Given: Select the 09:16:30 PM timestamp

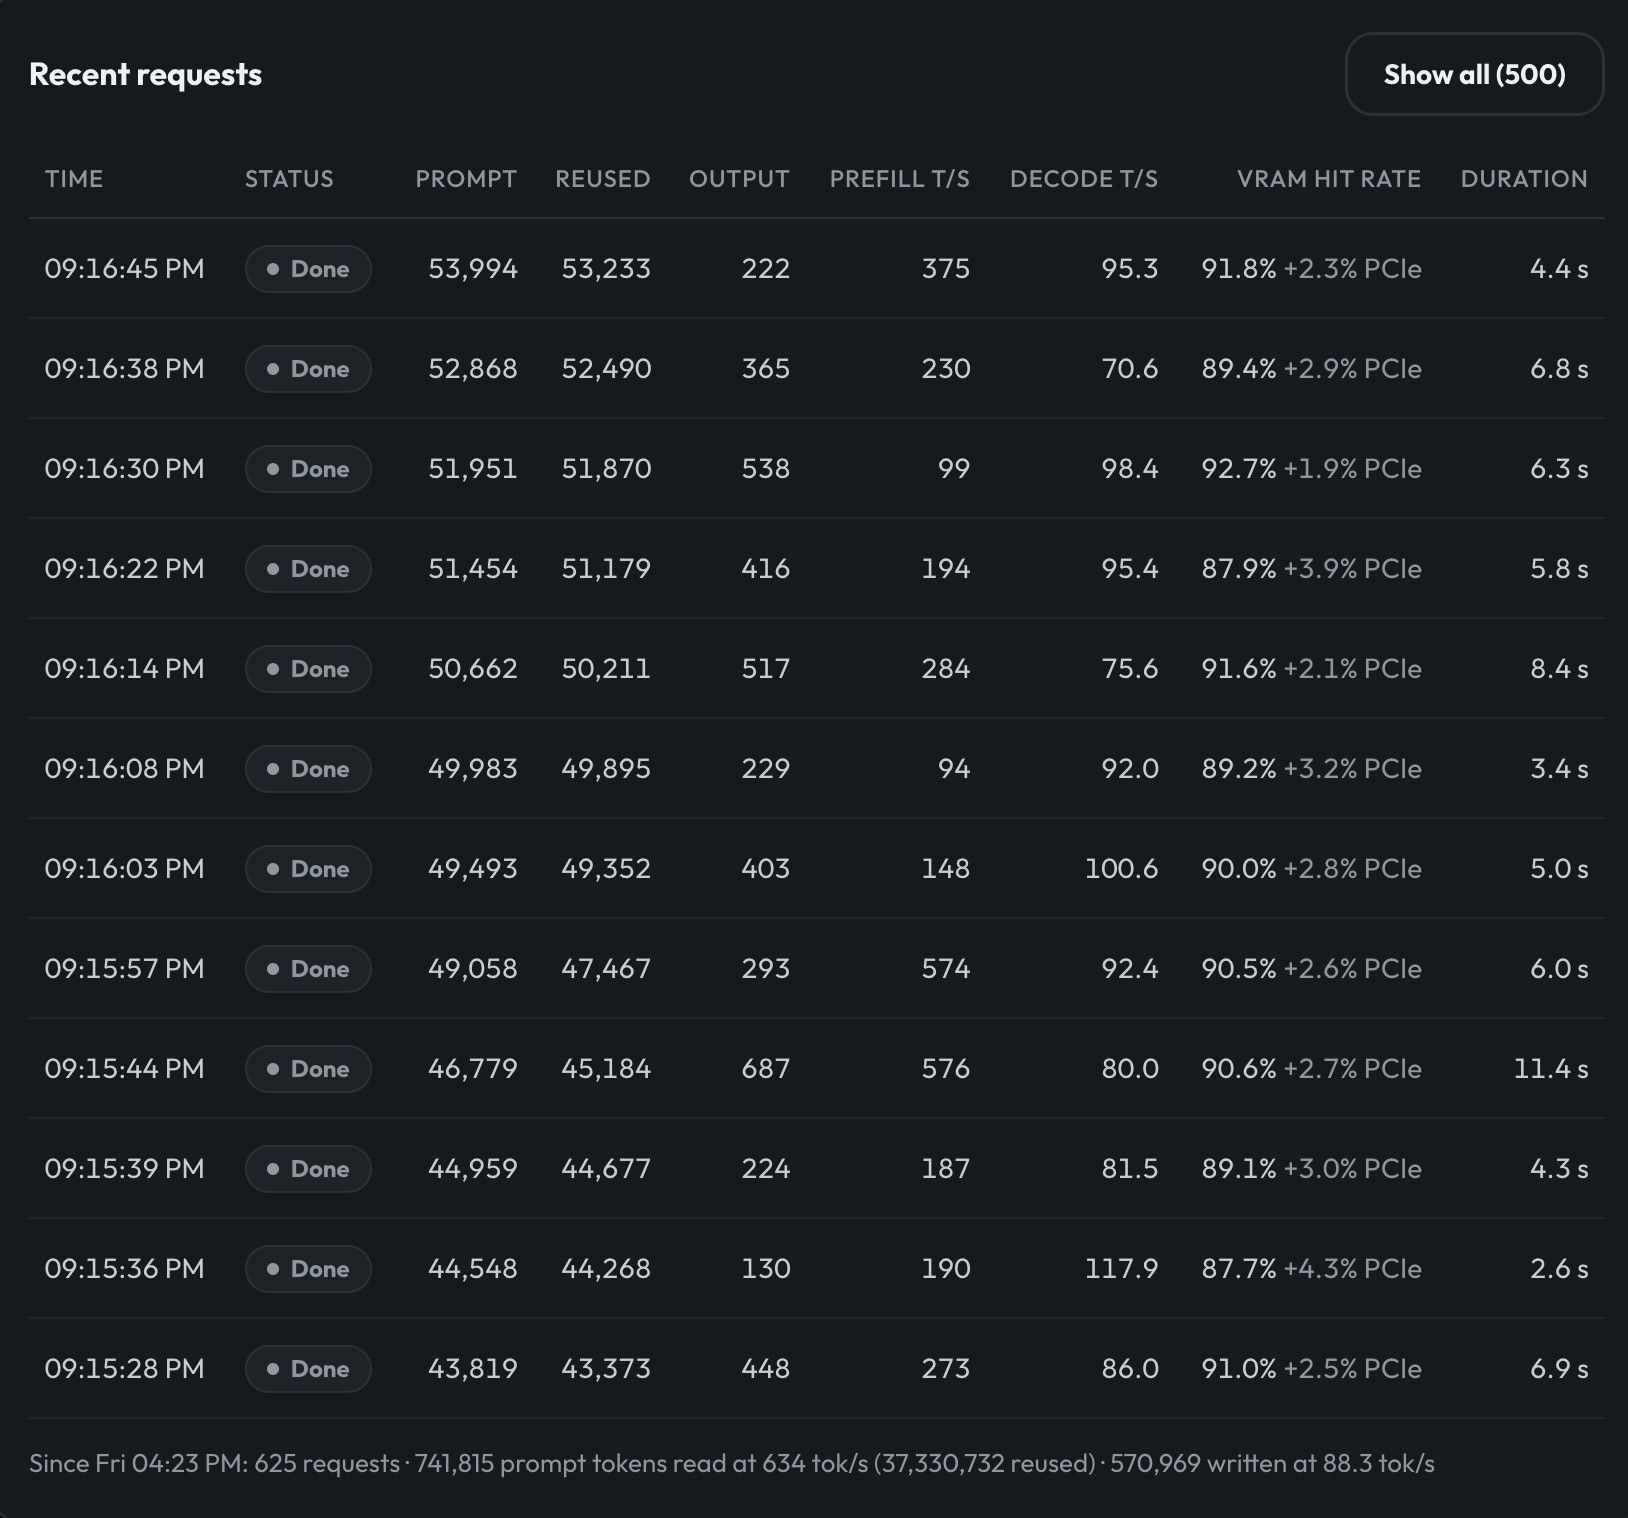Looking at the screenshot, I should 124,469.
